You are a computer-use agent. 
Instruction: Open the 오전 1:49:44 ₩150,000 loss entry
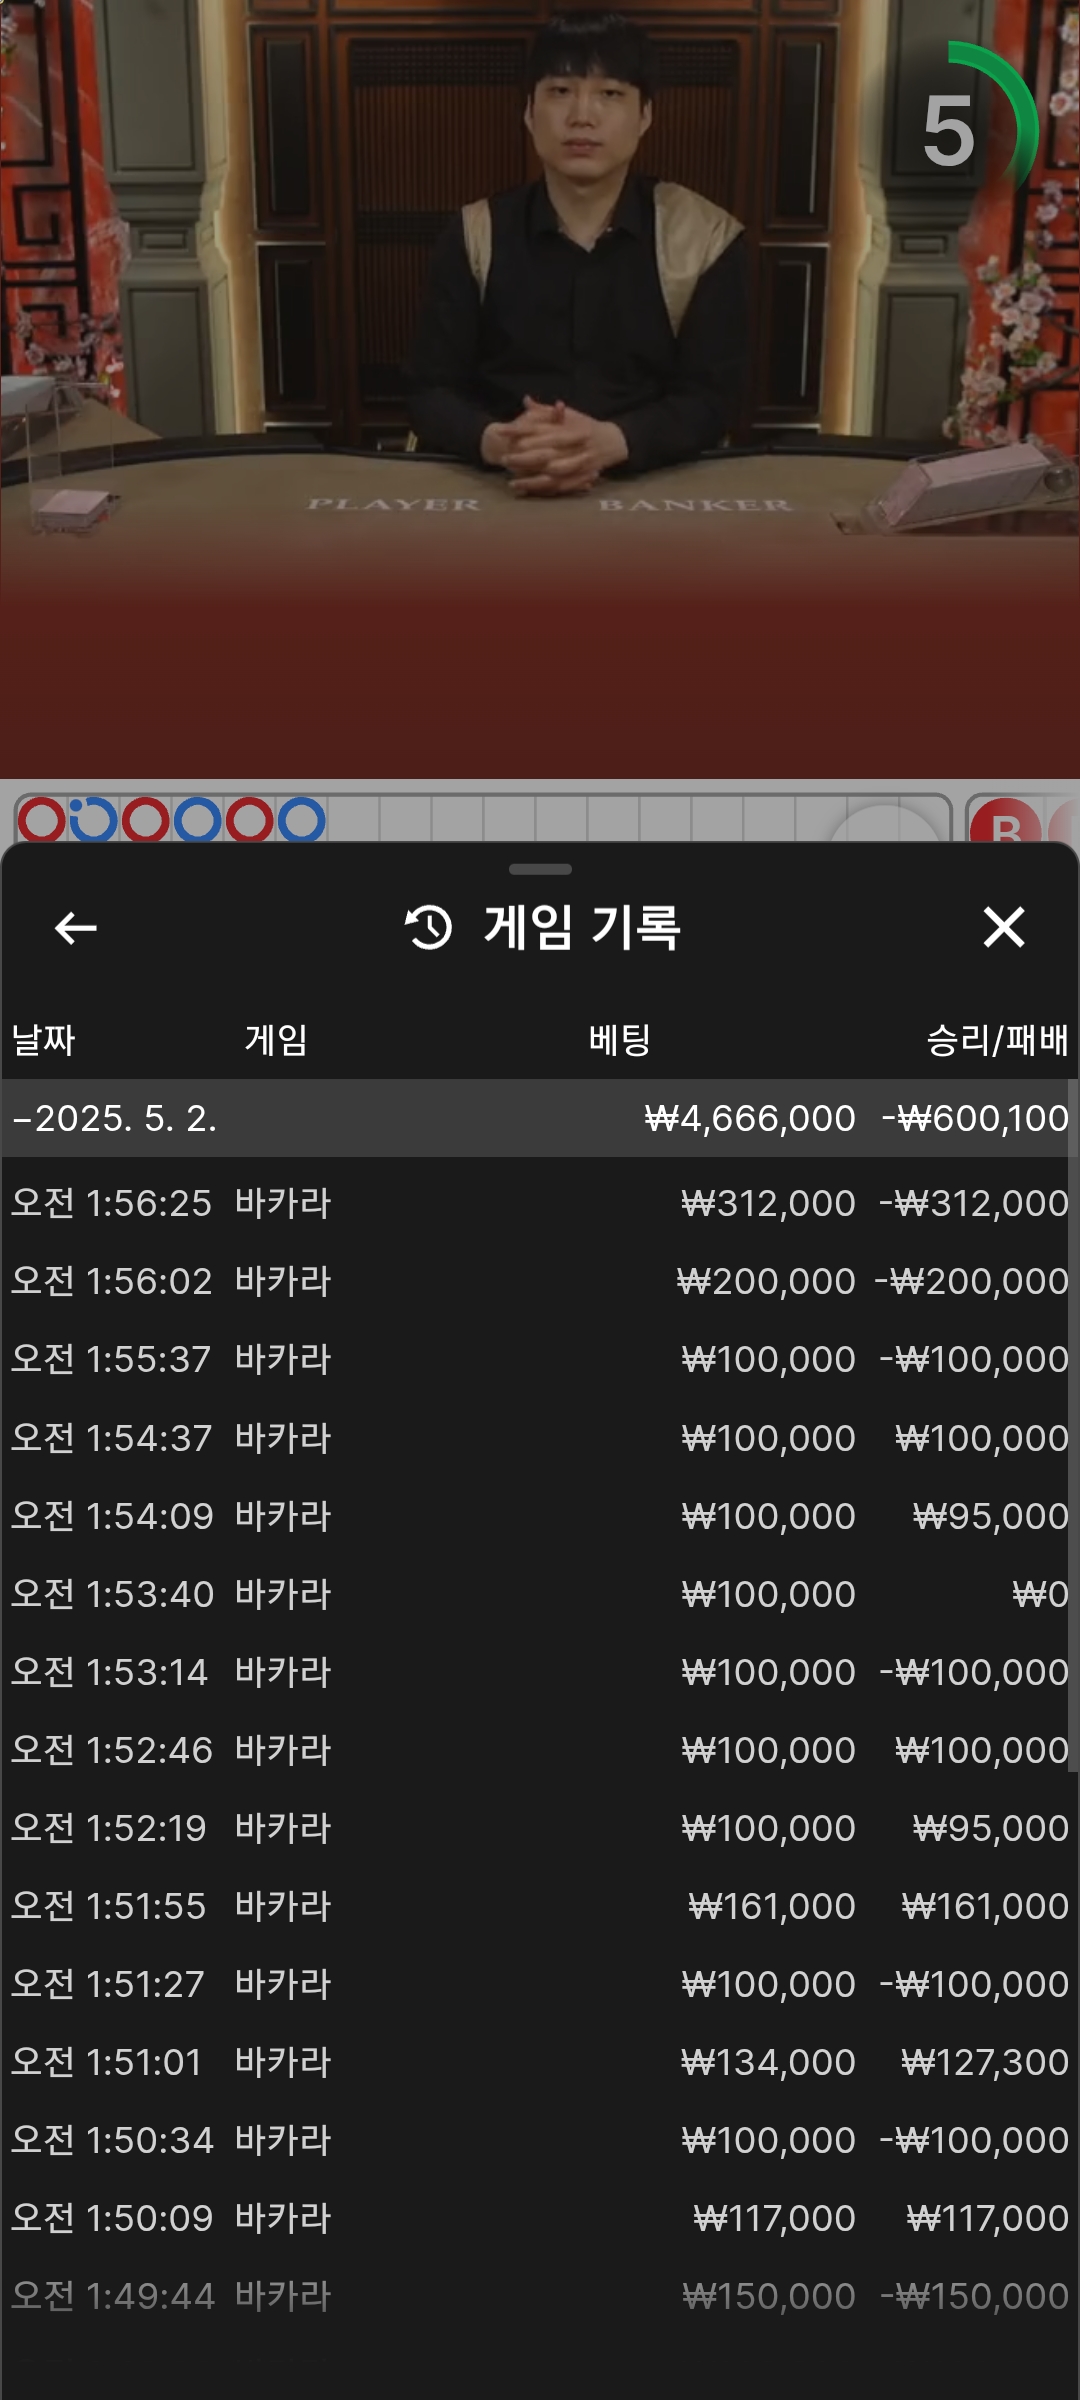(540, 2296)
